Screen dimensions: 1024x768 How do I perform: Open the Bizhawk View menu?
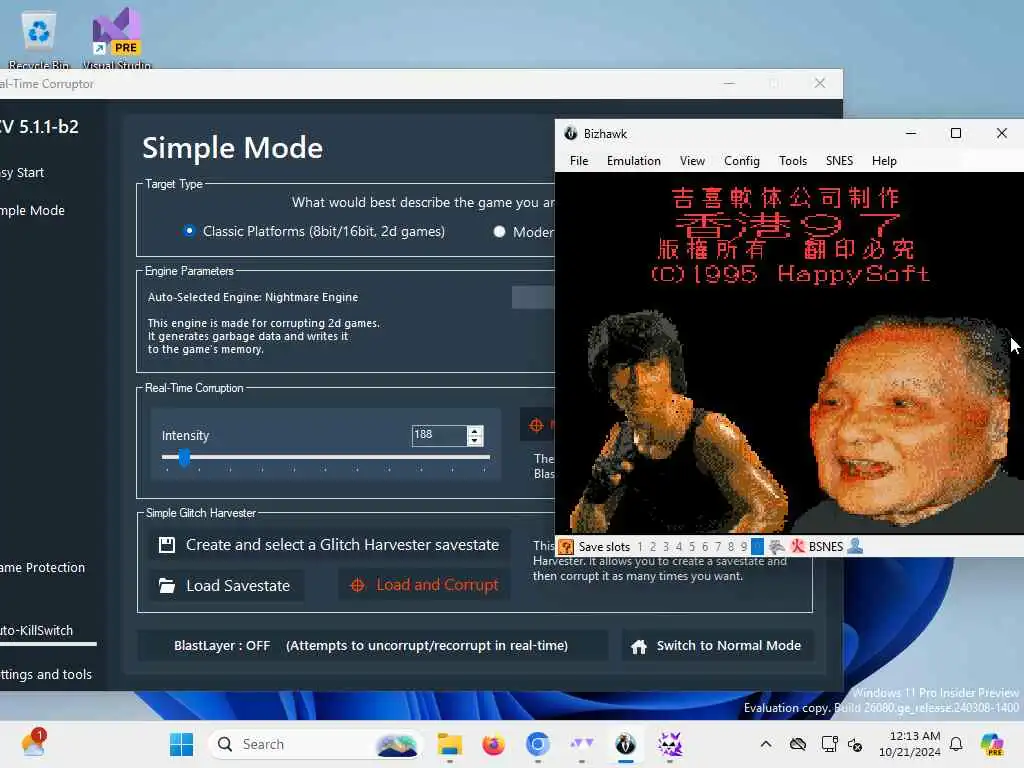click(692, 161)
